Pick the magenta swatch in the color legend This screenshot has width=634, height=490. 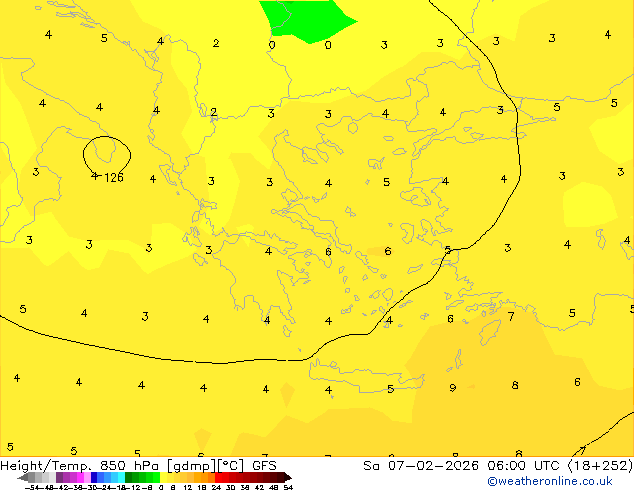tap(80, 478)
